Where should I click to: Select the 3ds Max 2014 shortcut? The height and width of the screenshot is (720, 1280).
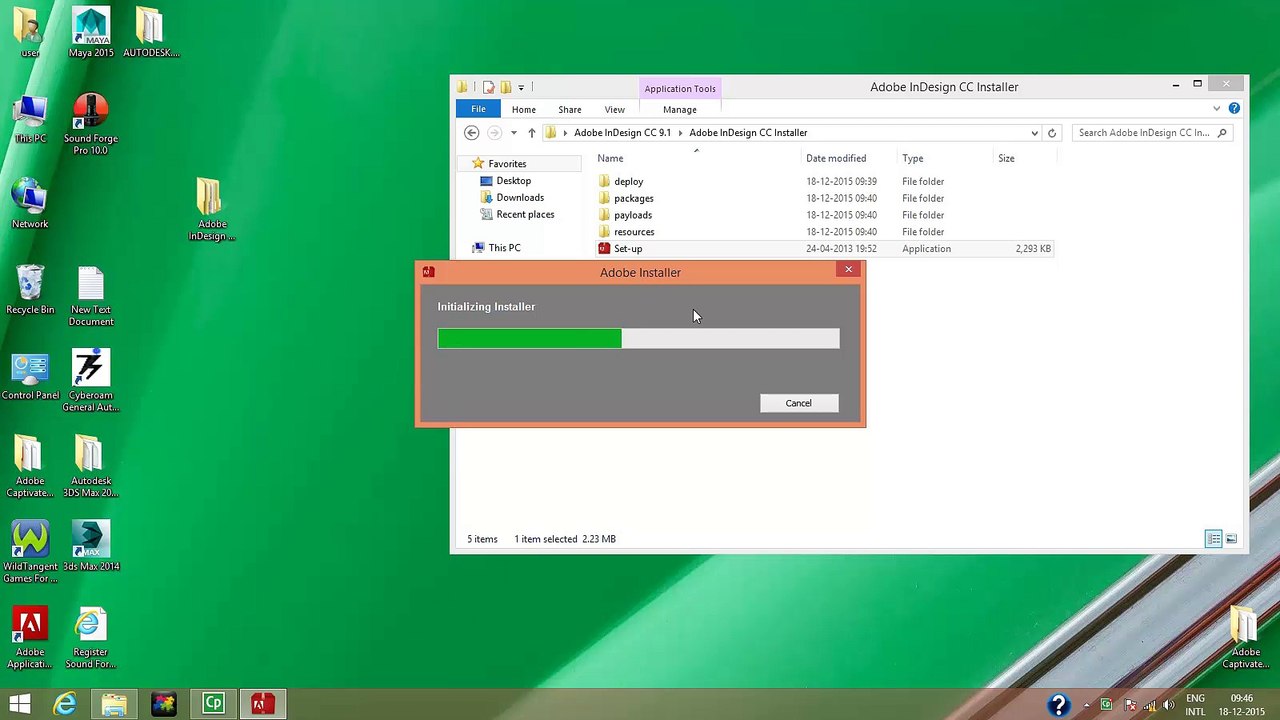[x=91, y=546]
